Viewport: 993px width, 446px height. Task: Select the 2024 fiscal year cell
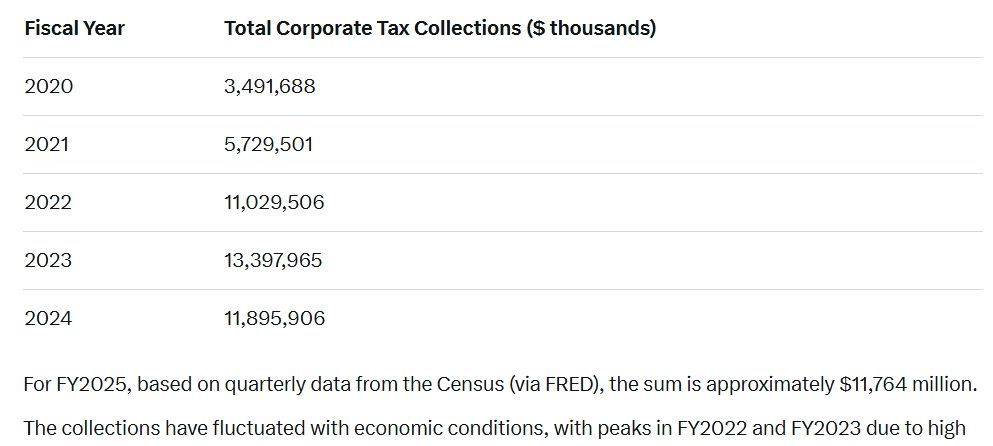click(48, 318)
